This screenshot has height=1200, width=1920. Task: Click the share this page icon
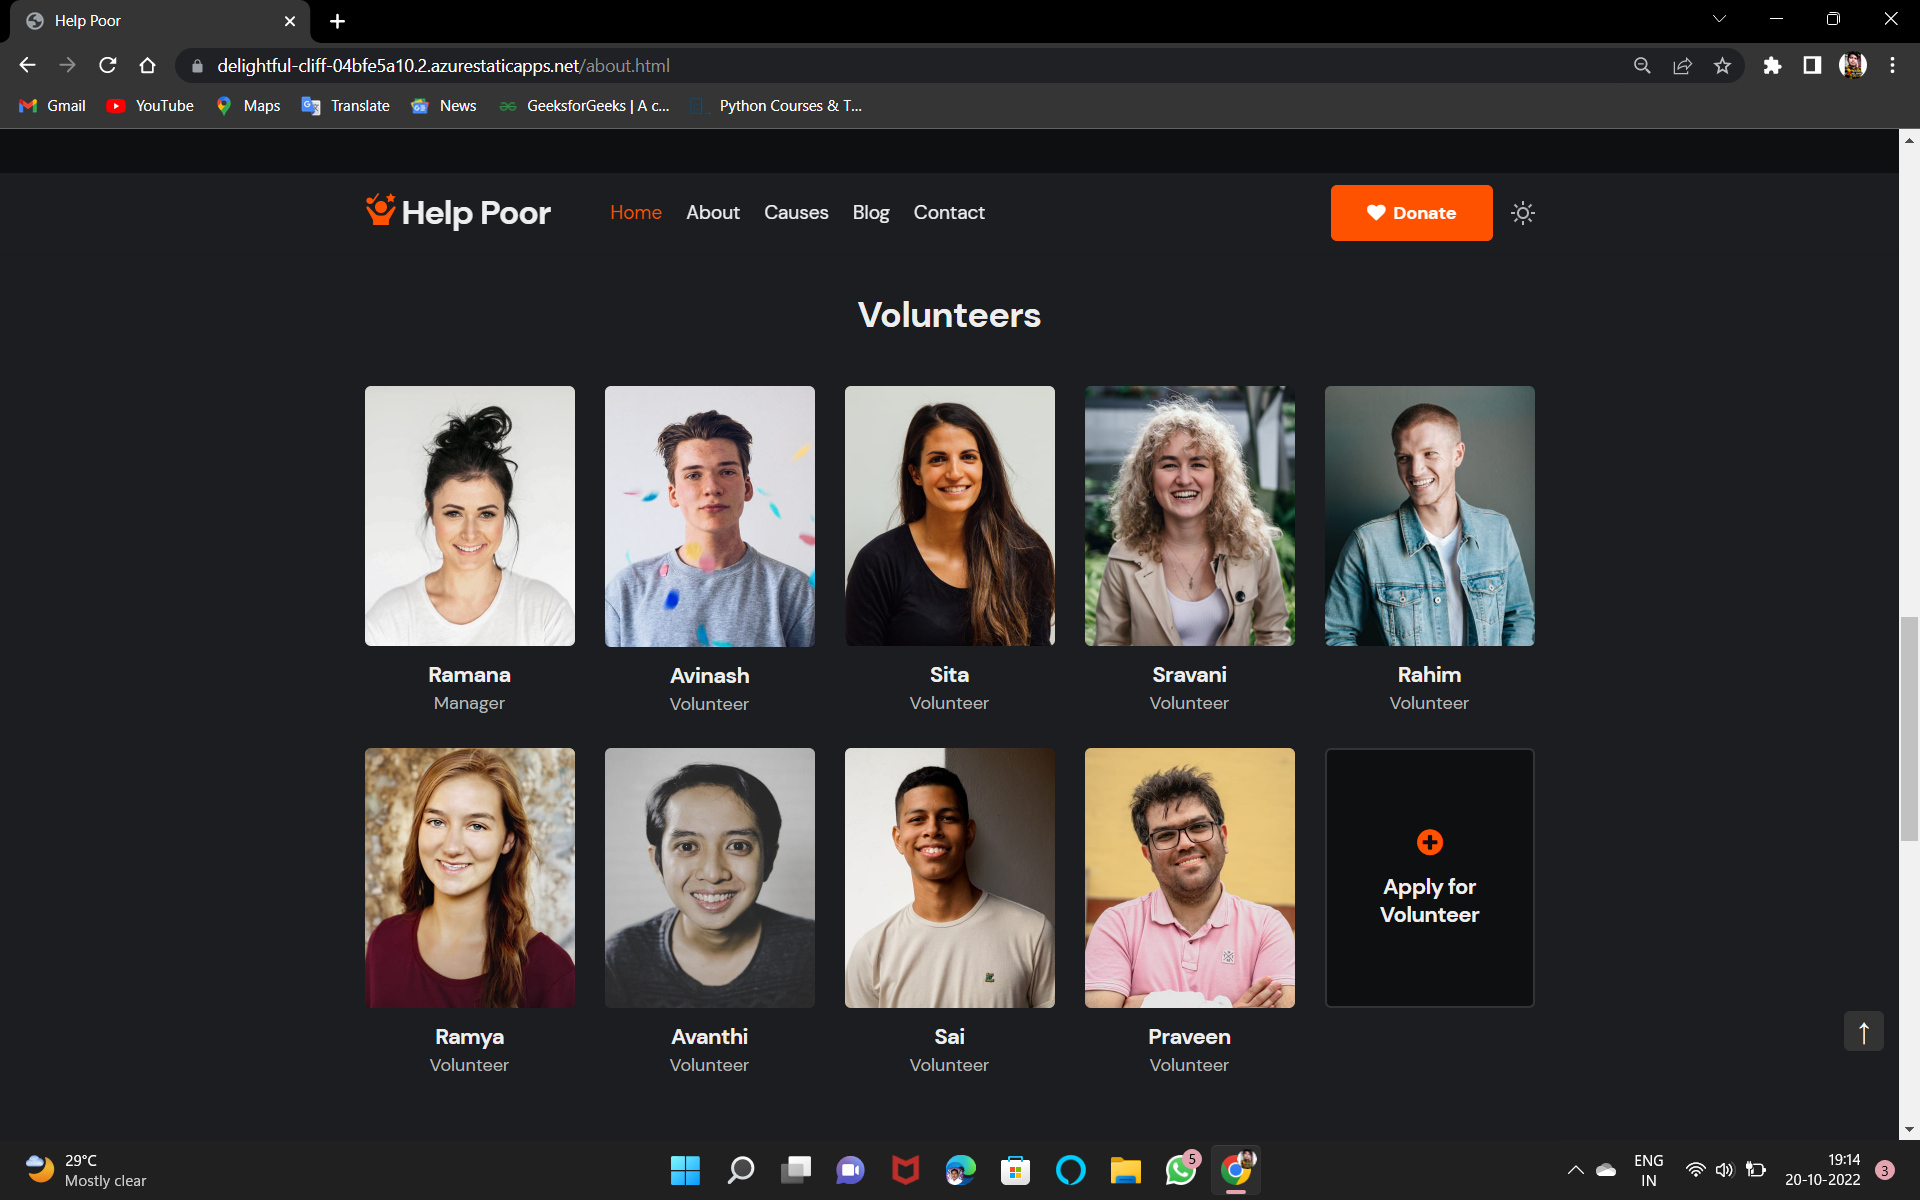point(1682,66)
